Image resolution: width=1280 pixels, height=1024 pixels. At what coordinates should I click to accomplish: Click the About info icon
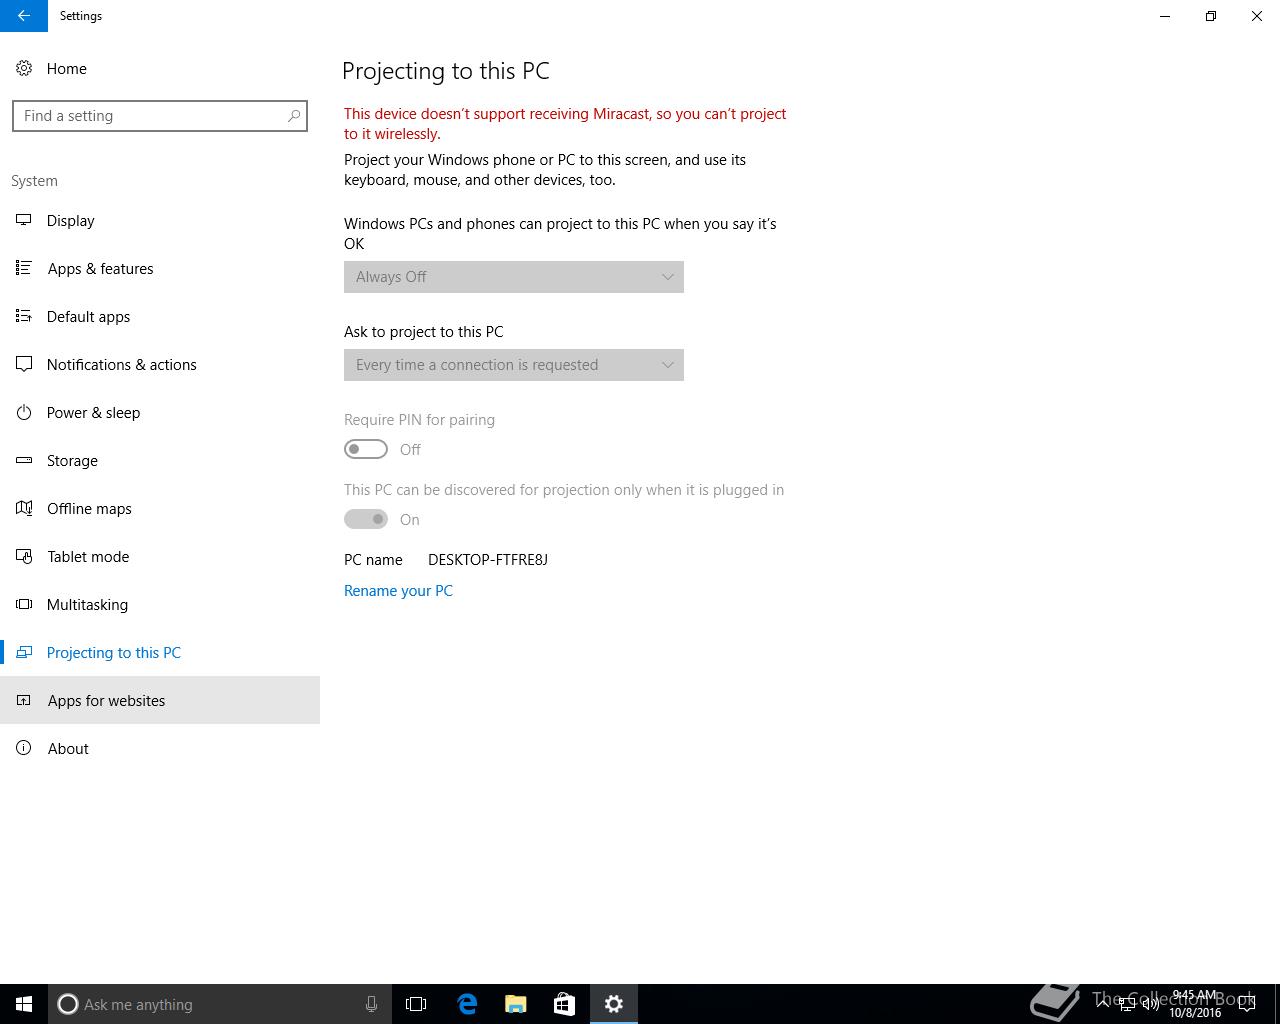[x=24, y=748]
